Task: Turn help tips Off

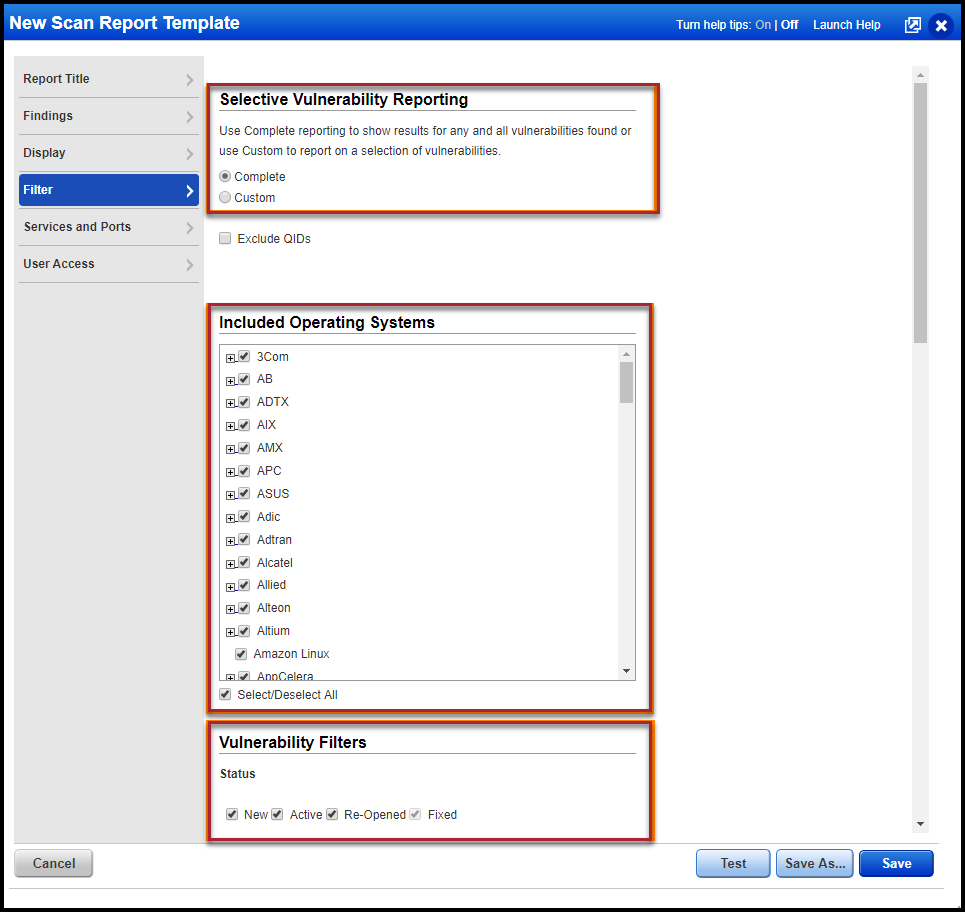Action: pyautogui.click(x=789, y=24)
